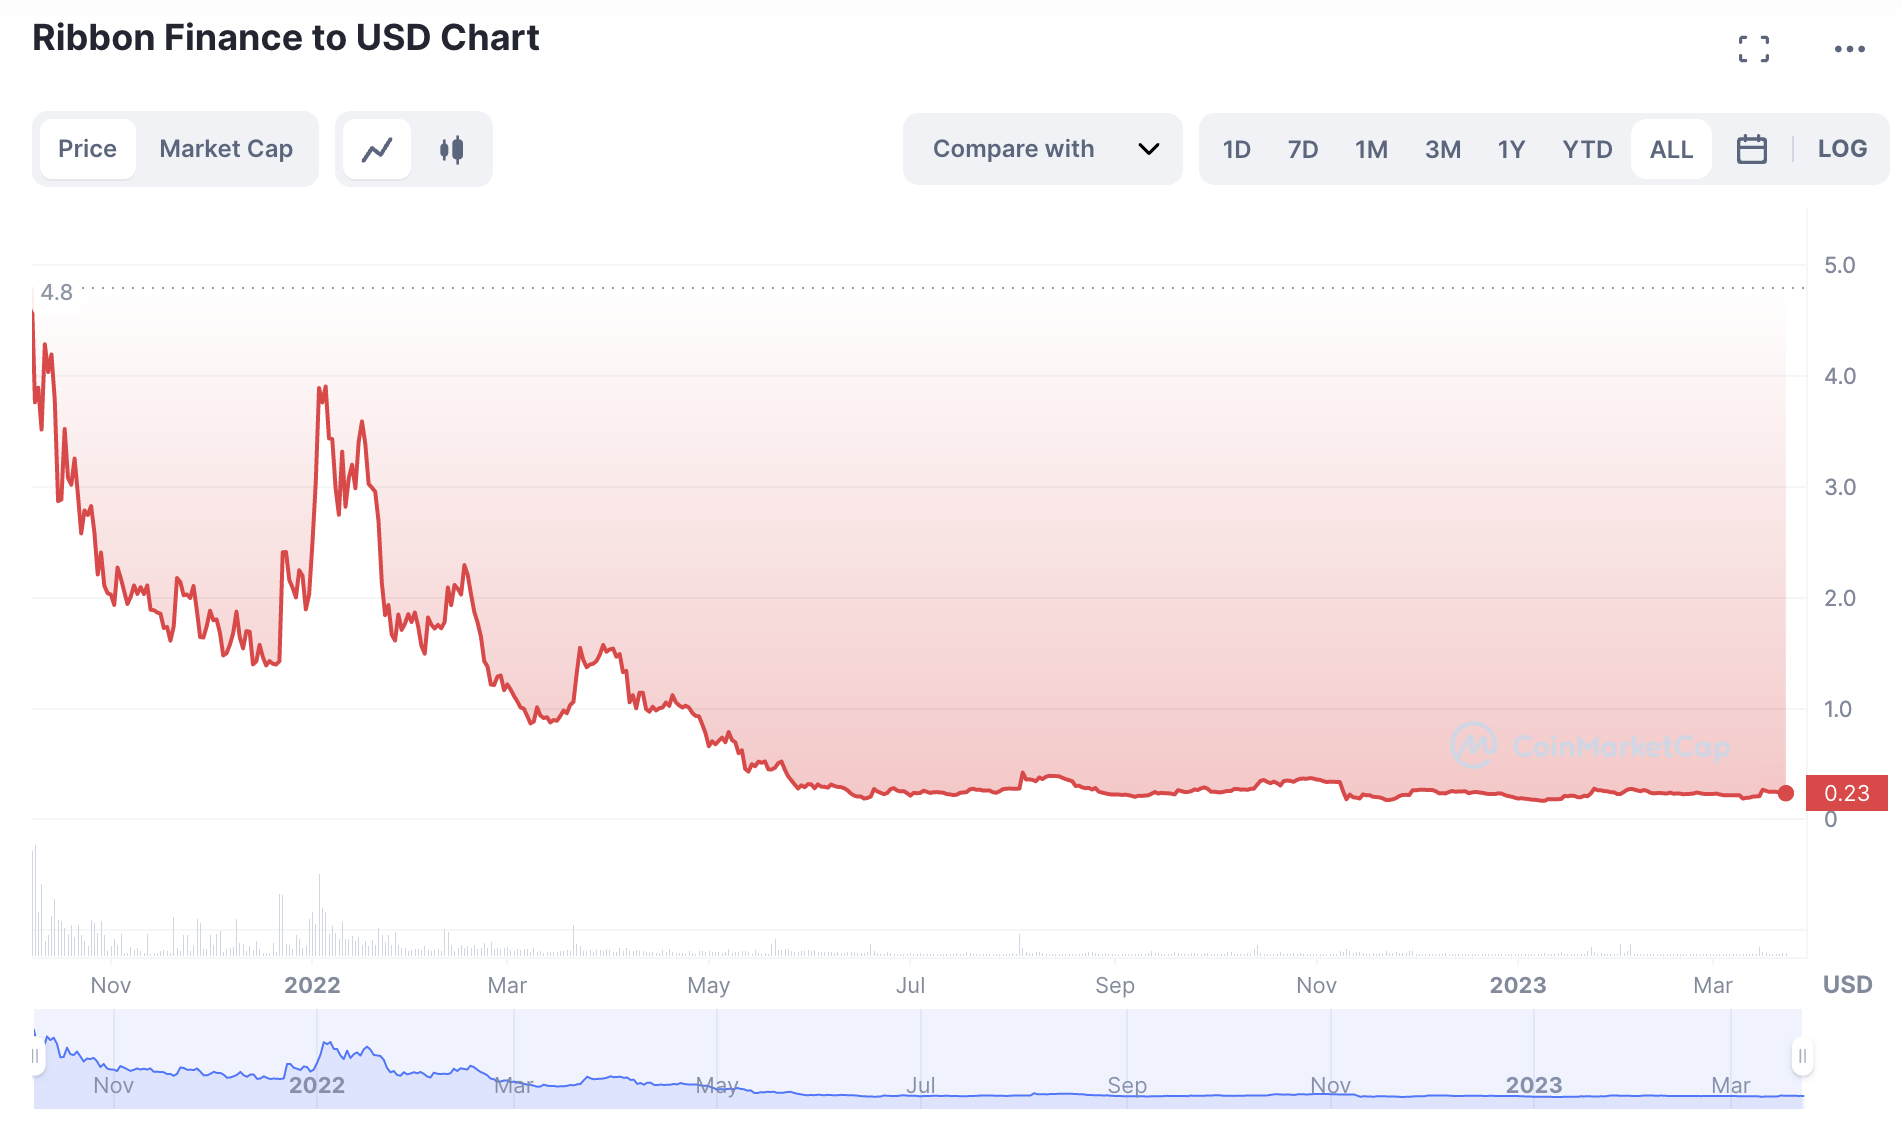Open the three-dot more options menu

coord(1849,49)
